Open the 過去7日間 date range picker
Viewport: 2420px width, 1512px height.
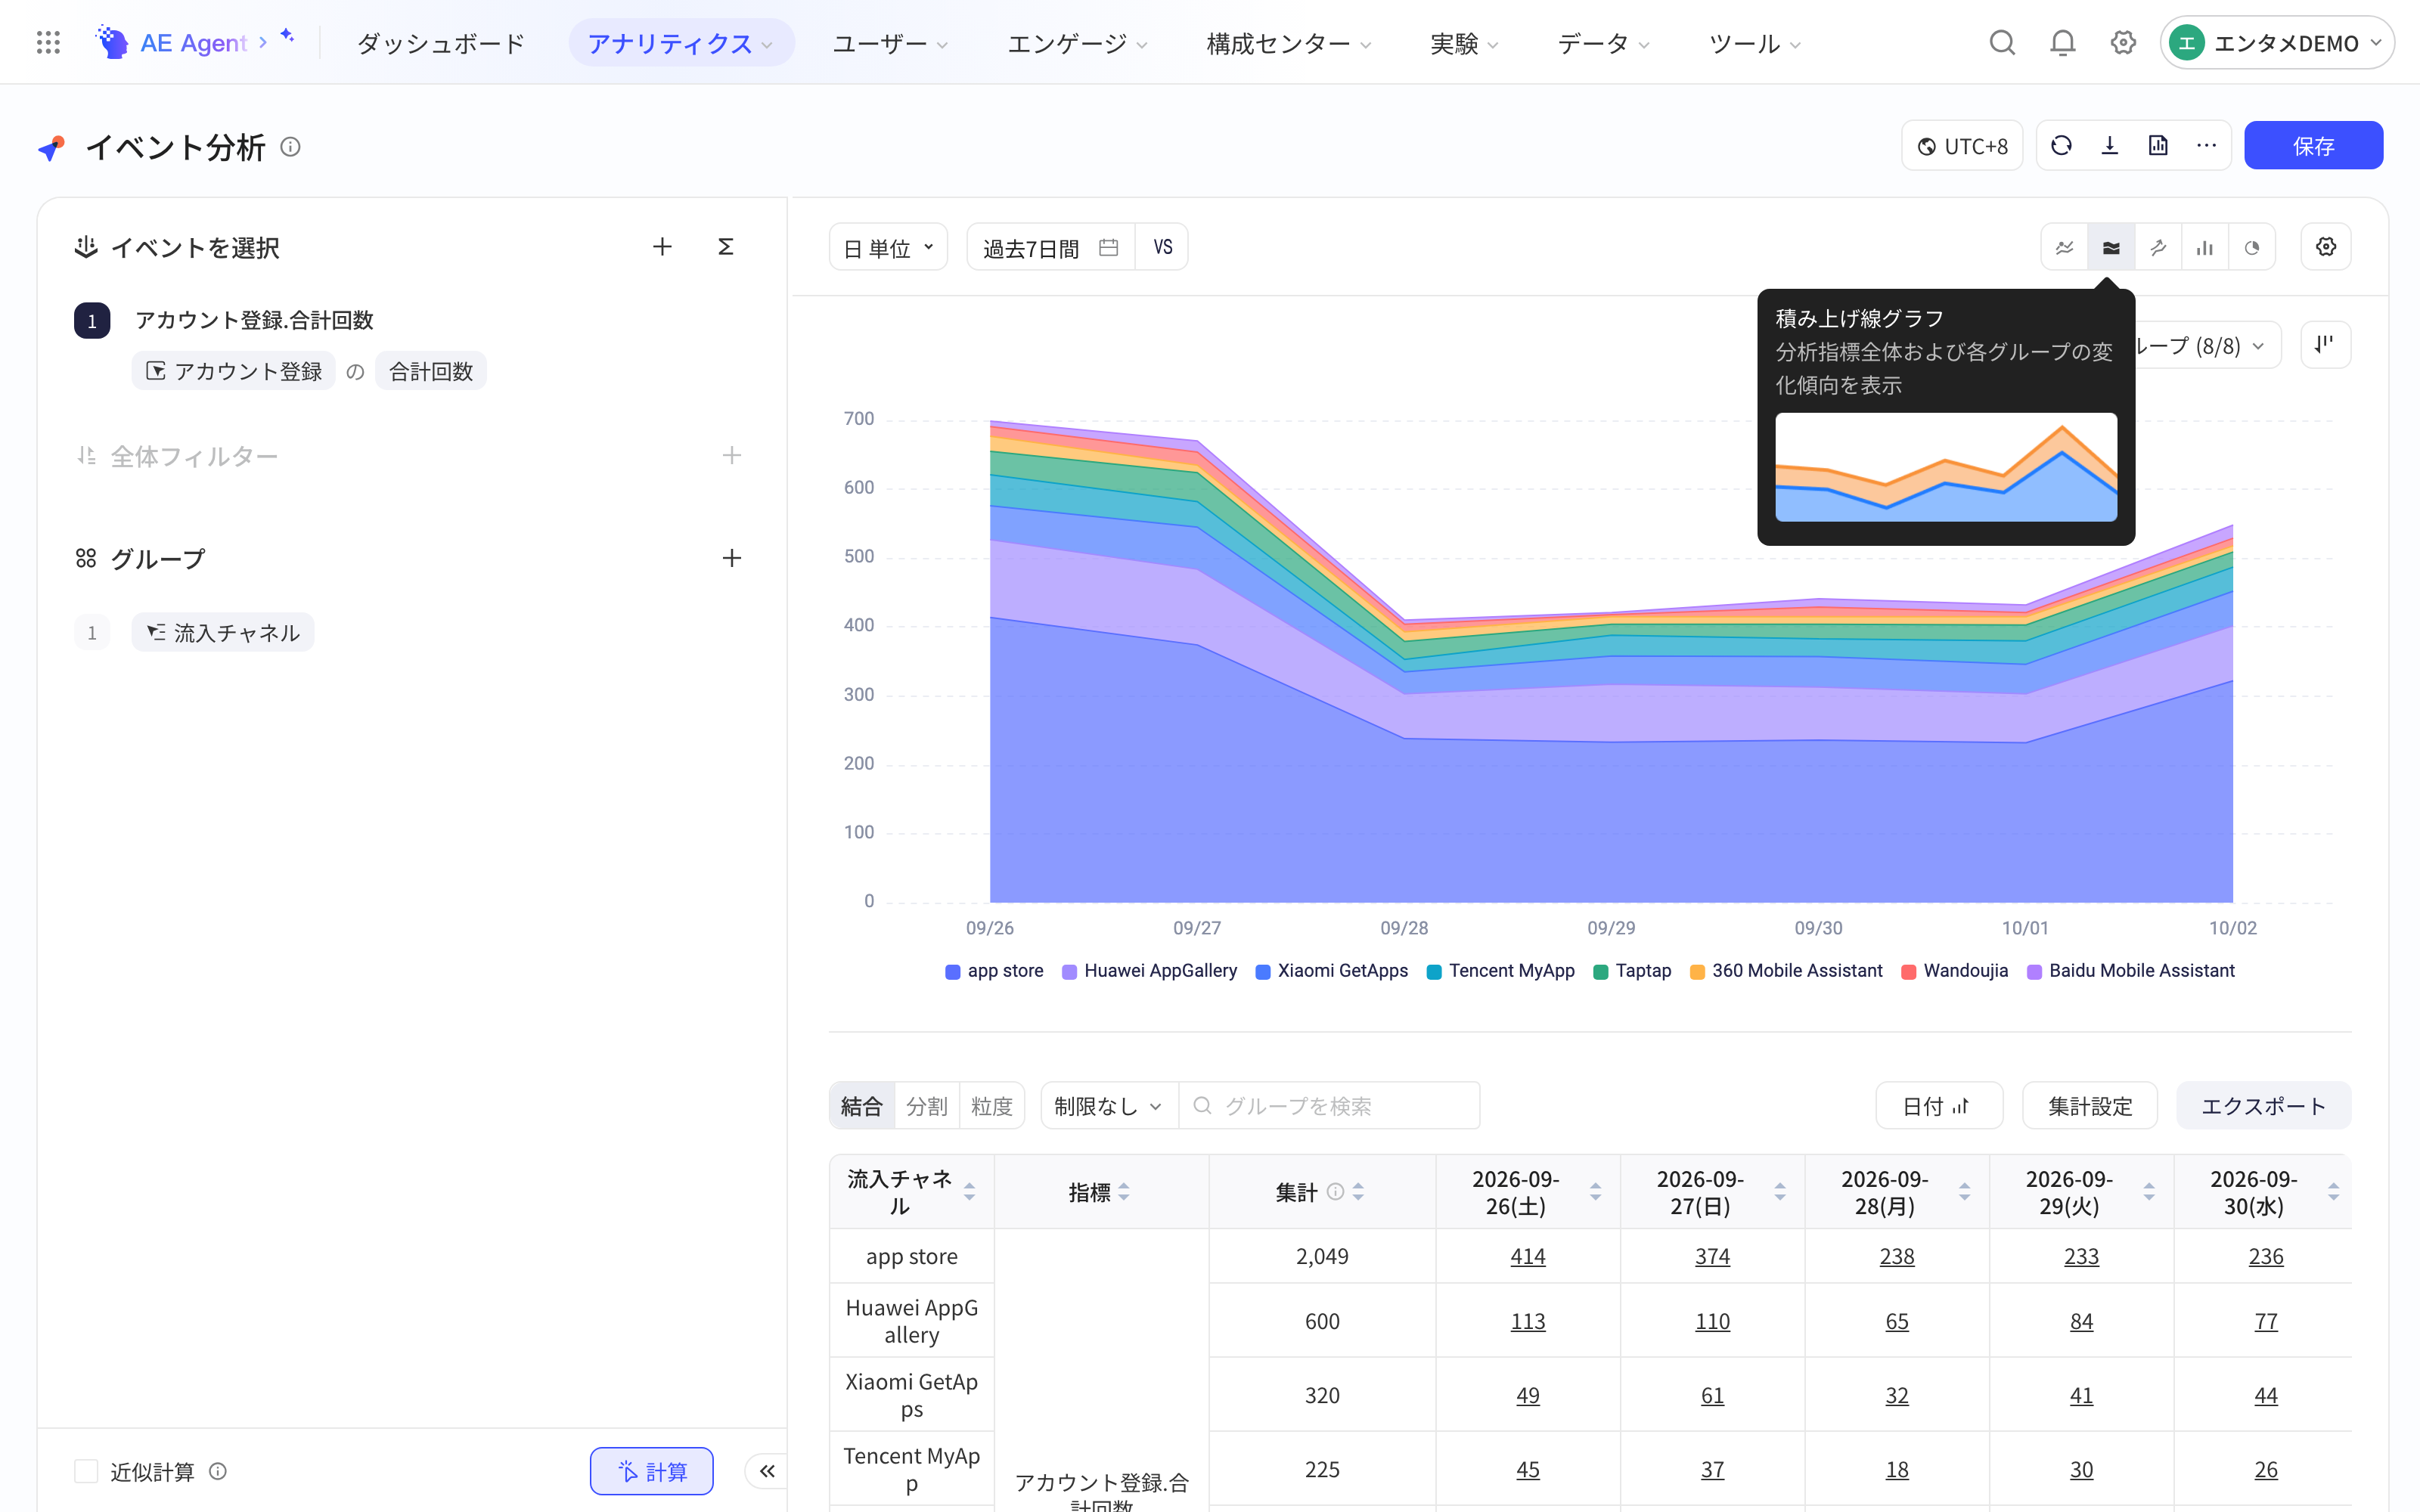(1050, 247)
